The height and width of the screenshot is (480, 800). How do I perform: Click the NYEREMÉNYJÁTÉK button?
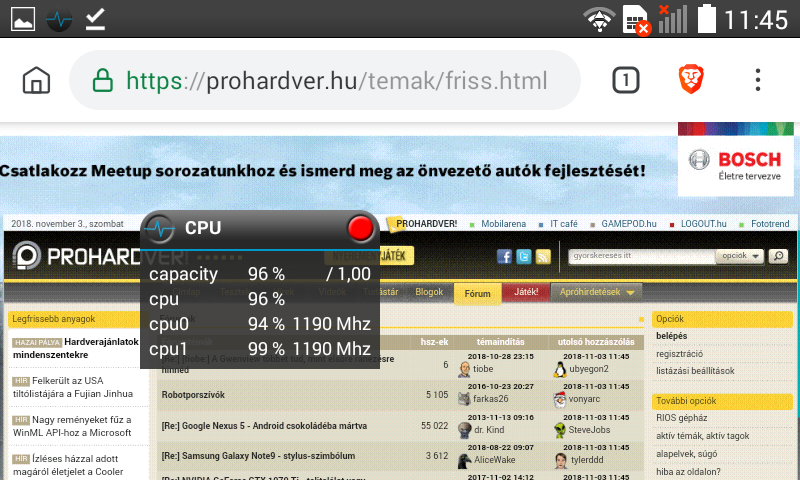pos(369,256)
